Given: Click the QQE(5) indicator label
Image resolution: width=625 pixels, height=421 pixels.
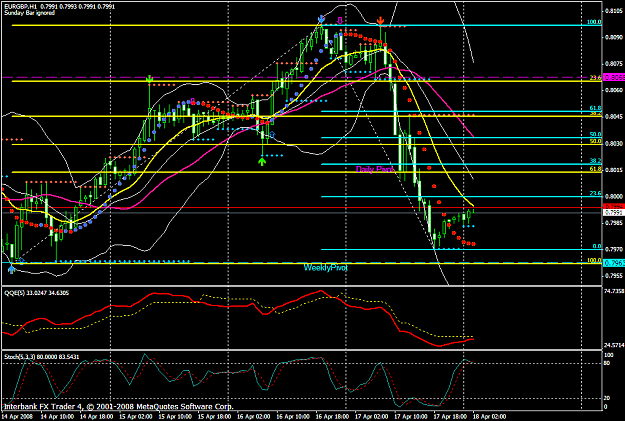Looking at the screenshot, I should tap(36, 293).
